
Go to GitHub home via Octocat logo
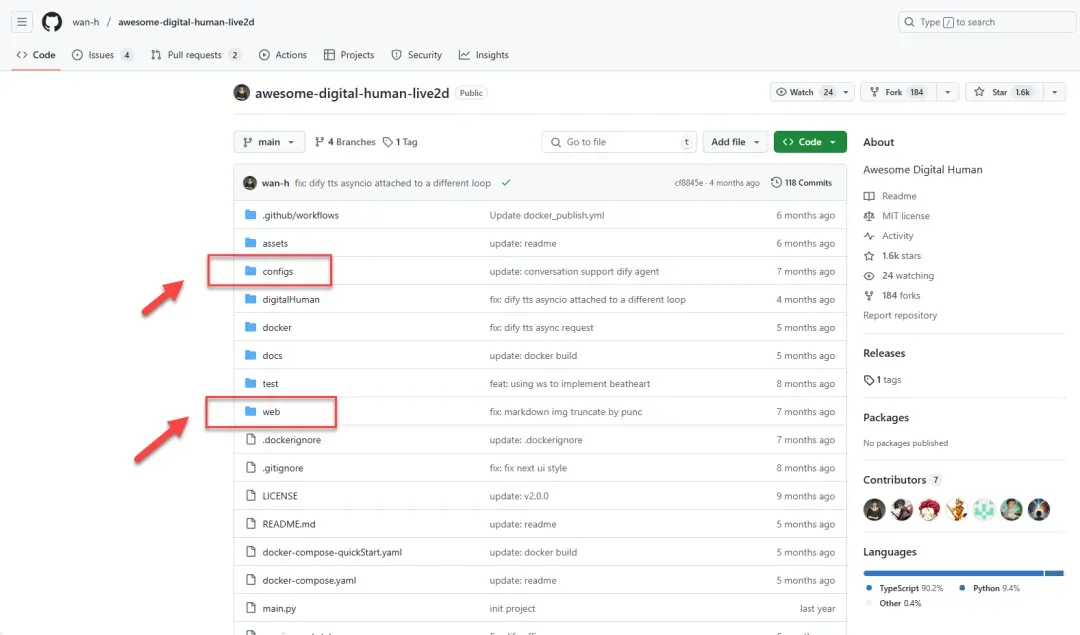(52, 22)
